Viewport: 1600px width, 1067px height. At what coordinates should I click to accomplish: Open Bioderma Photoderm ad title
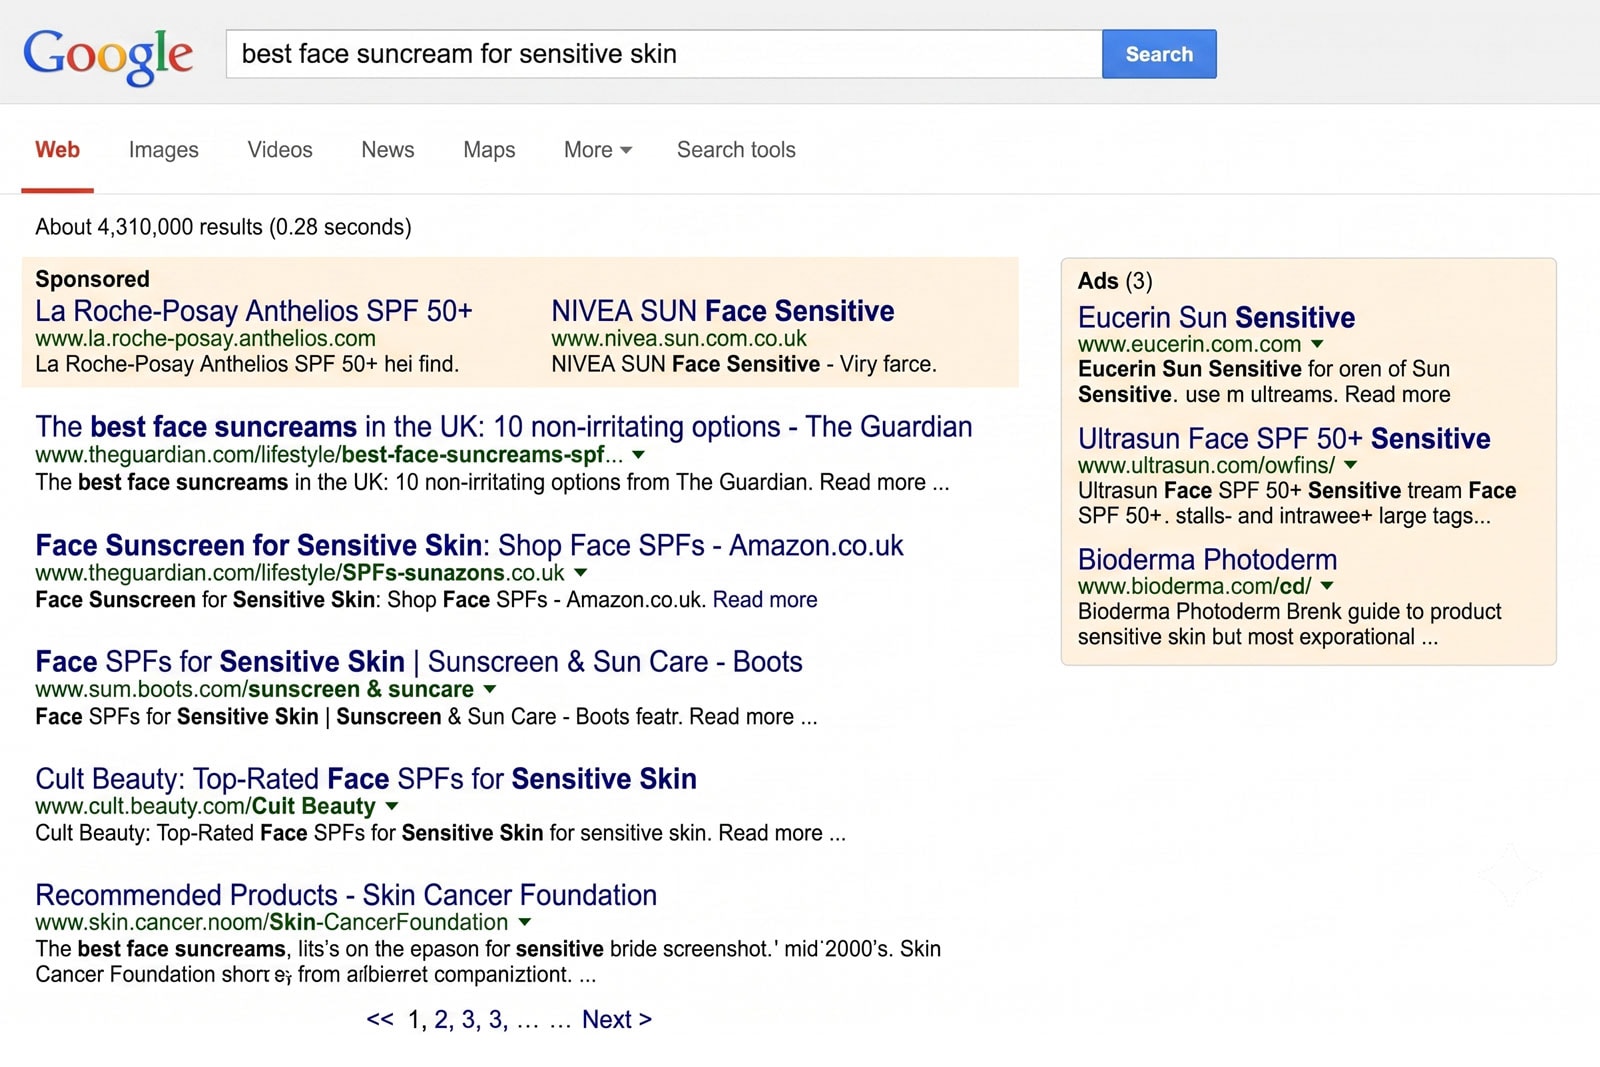pyautogui.click(x=1207, y=560)
